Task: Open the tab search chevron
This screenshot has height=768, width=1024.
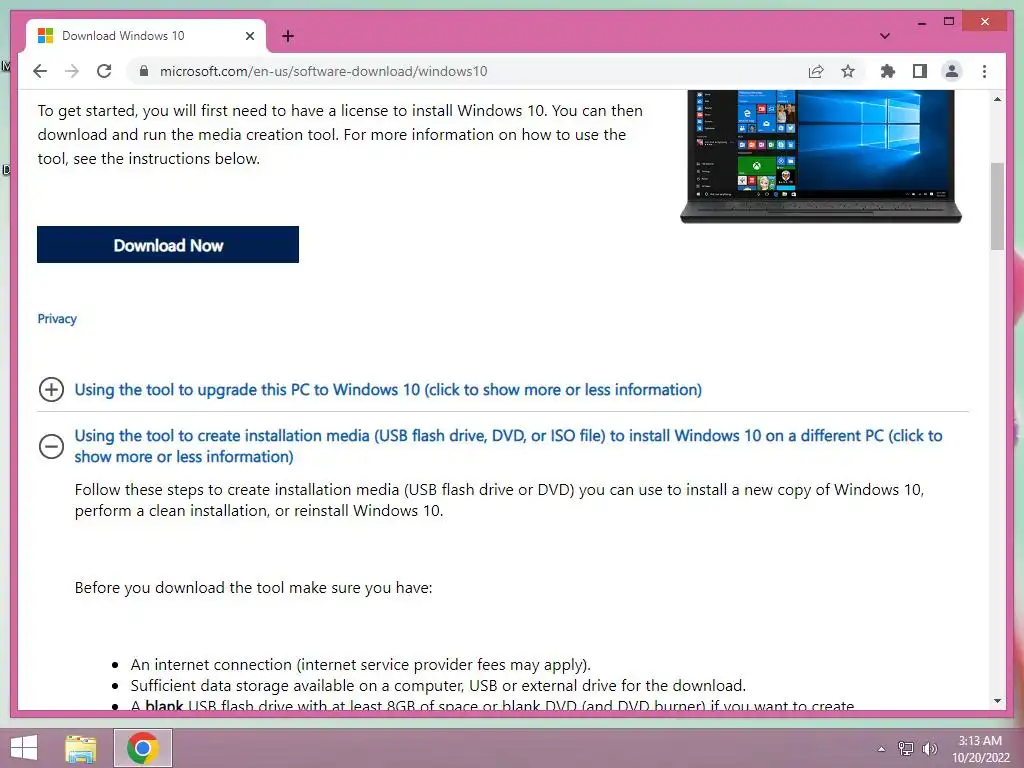Action: 884,36
